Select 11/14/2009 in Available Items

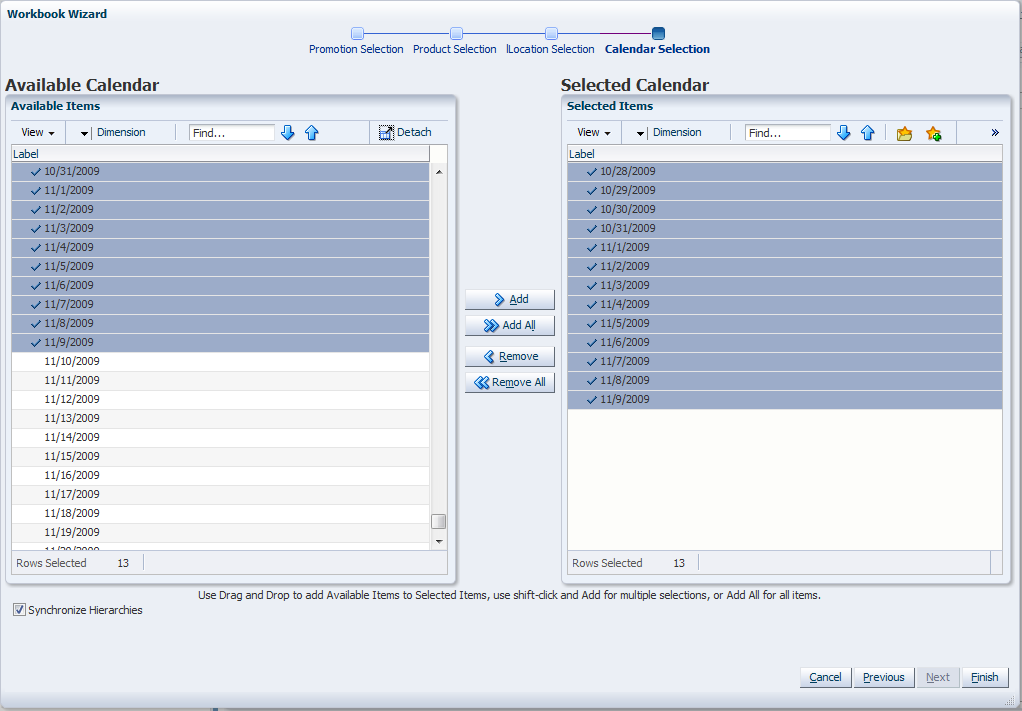point(220,437)
